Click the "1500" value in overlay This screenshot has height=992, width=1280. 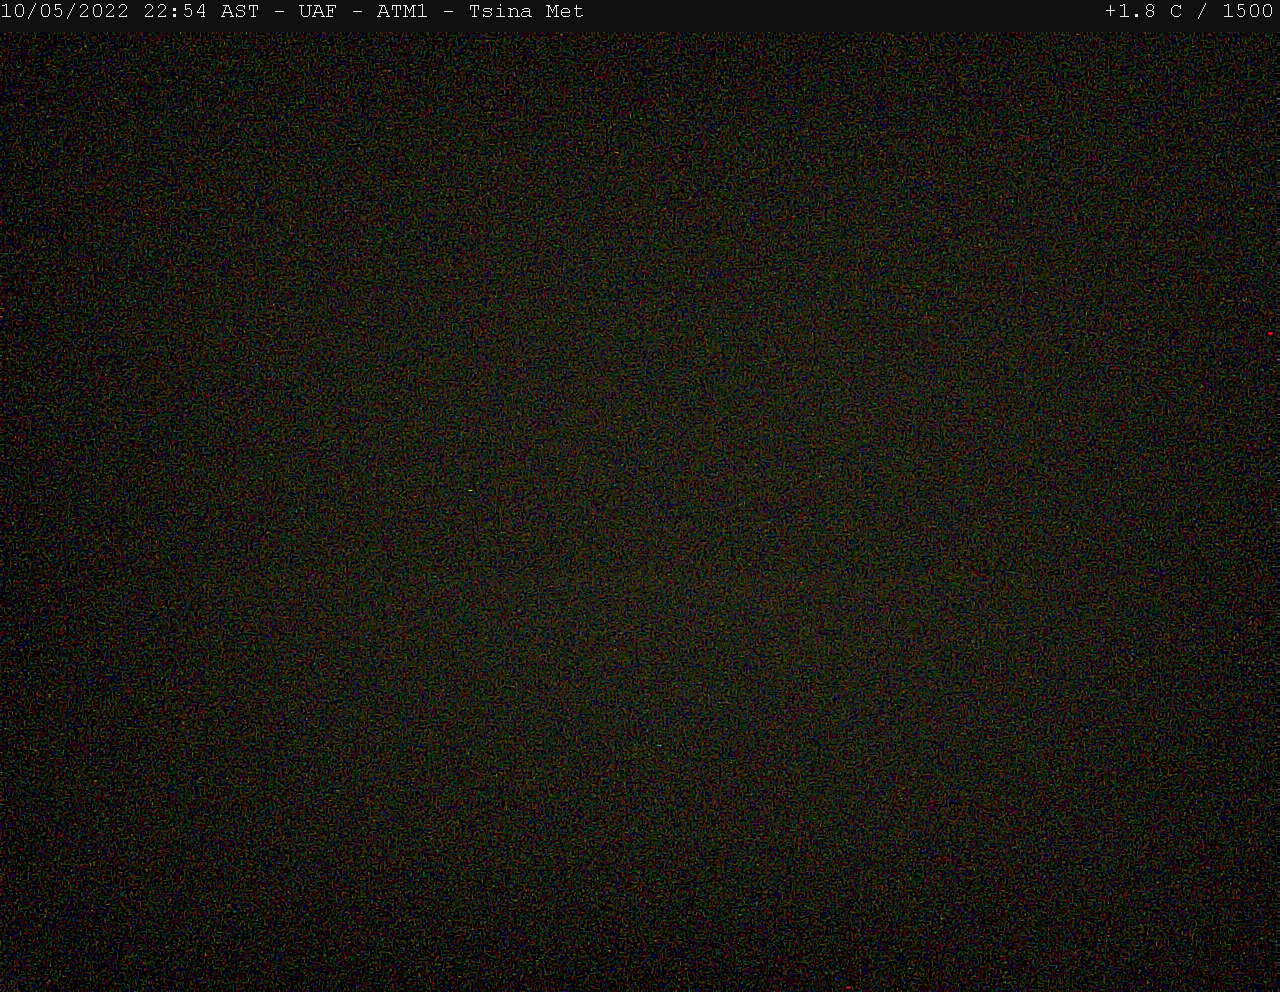tap(1248, 12)
